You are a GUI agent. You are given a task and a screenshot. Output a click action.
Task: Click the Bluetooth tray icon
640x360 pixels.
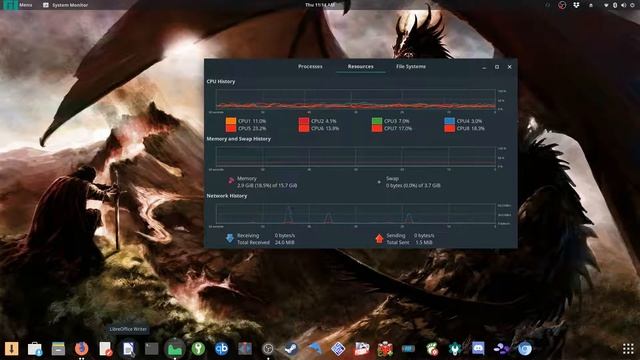615,5
